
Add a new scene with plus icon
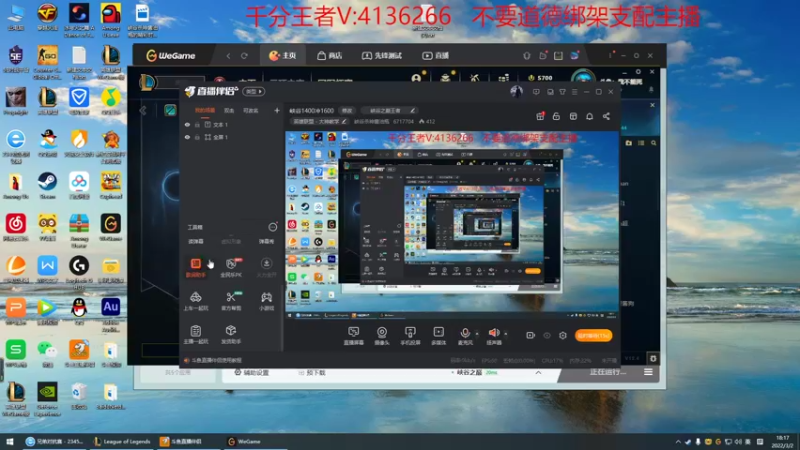pos(277,110)
